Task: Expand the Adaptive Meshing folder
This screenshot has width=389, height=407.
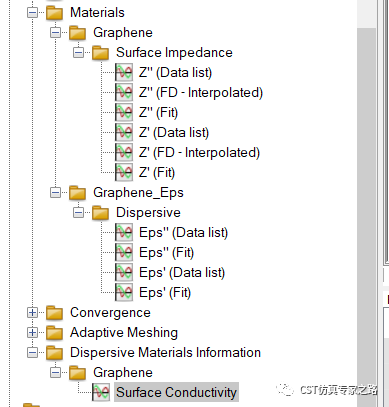Action: pyautogui.click(x=32, y=333)
